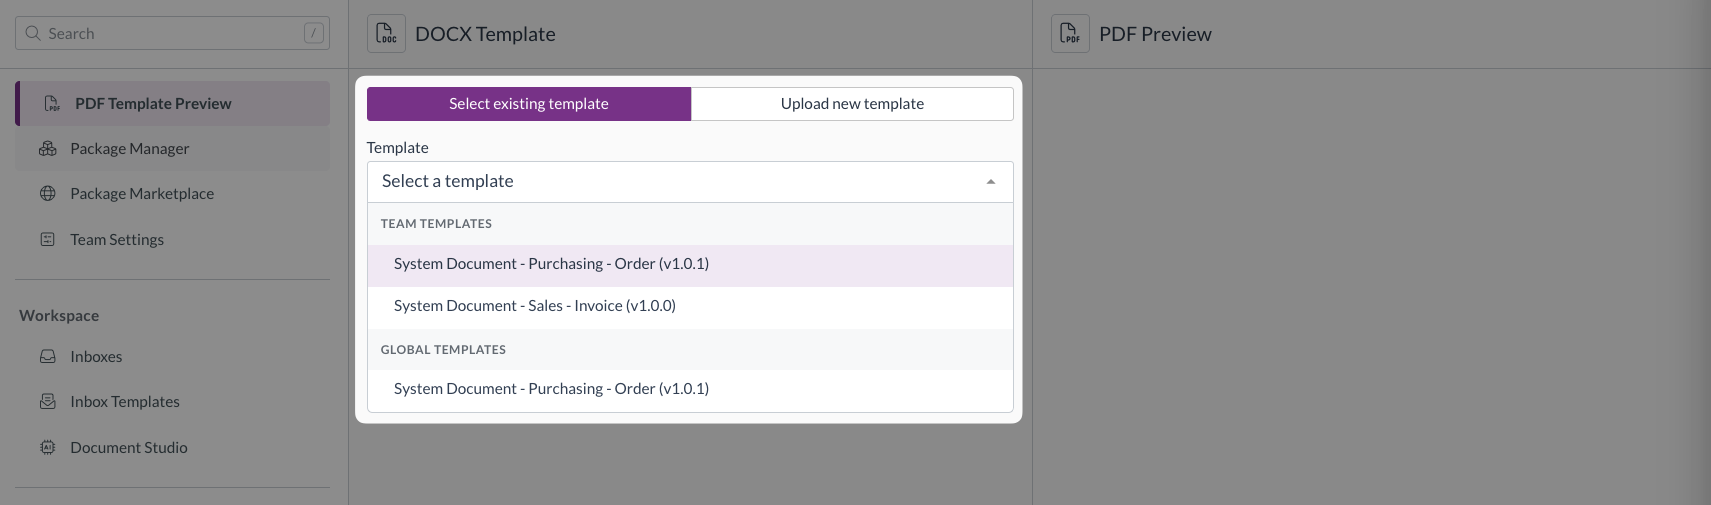The image size is (1711, 505).
Task: Click the Package Manager boxes icon
Action: (x=48, y=149)
